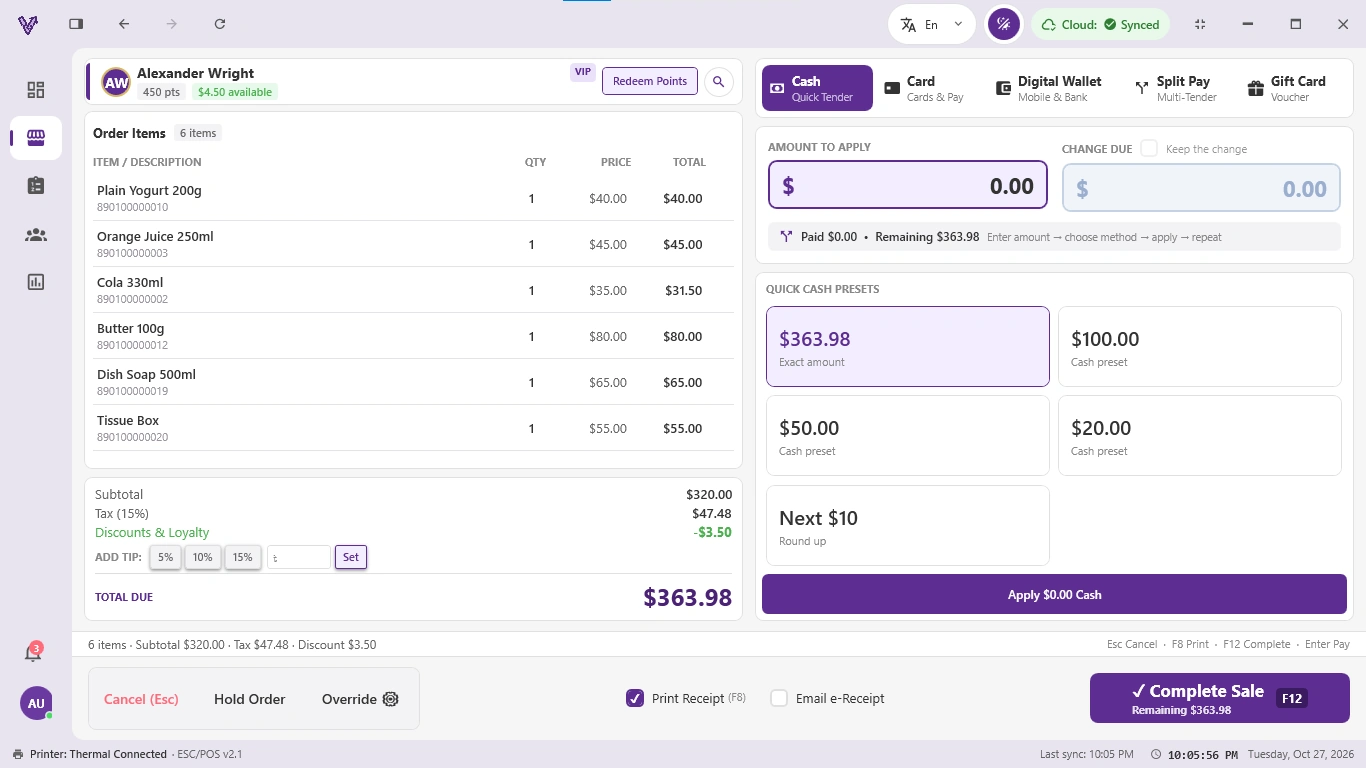Add a 10% tip
The height and width of the screenshot is (768, 1366).
tap(203, 557)
